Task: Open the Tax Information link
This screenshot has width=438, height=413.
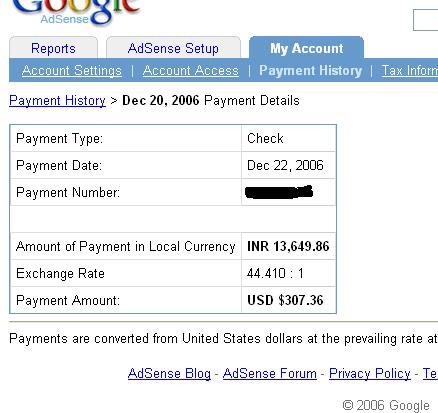Action: [410, 71]
